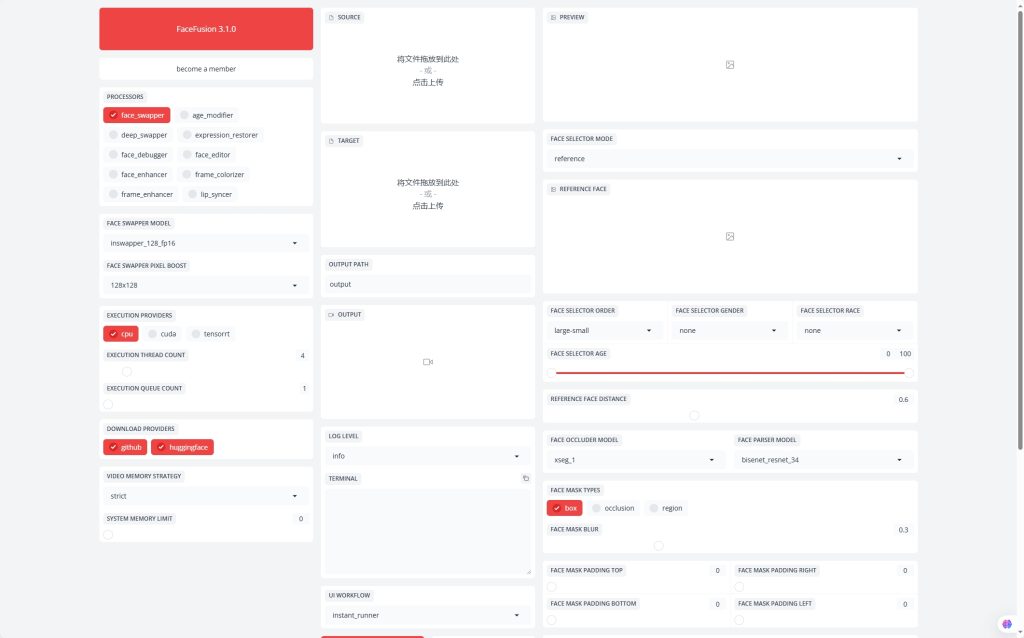Click the video icon in the Output panel

pyautogui.click(x=428, y=362)
